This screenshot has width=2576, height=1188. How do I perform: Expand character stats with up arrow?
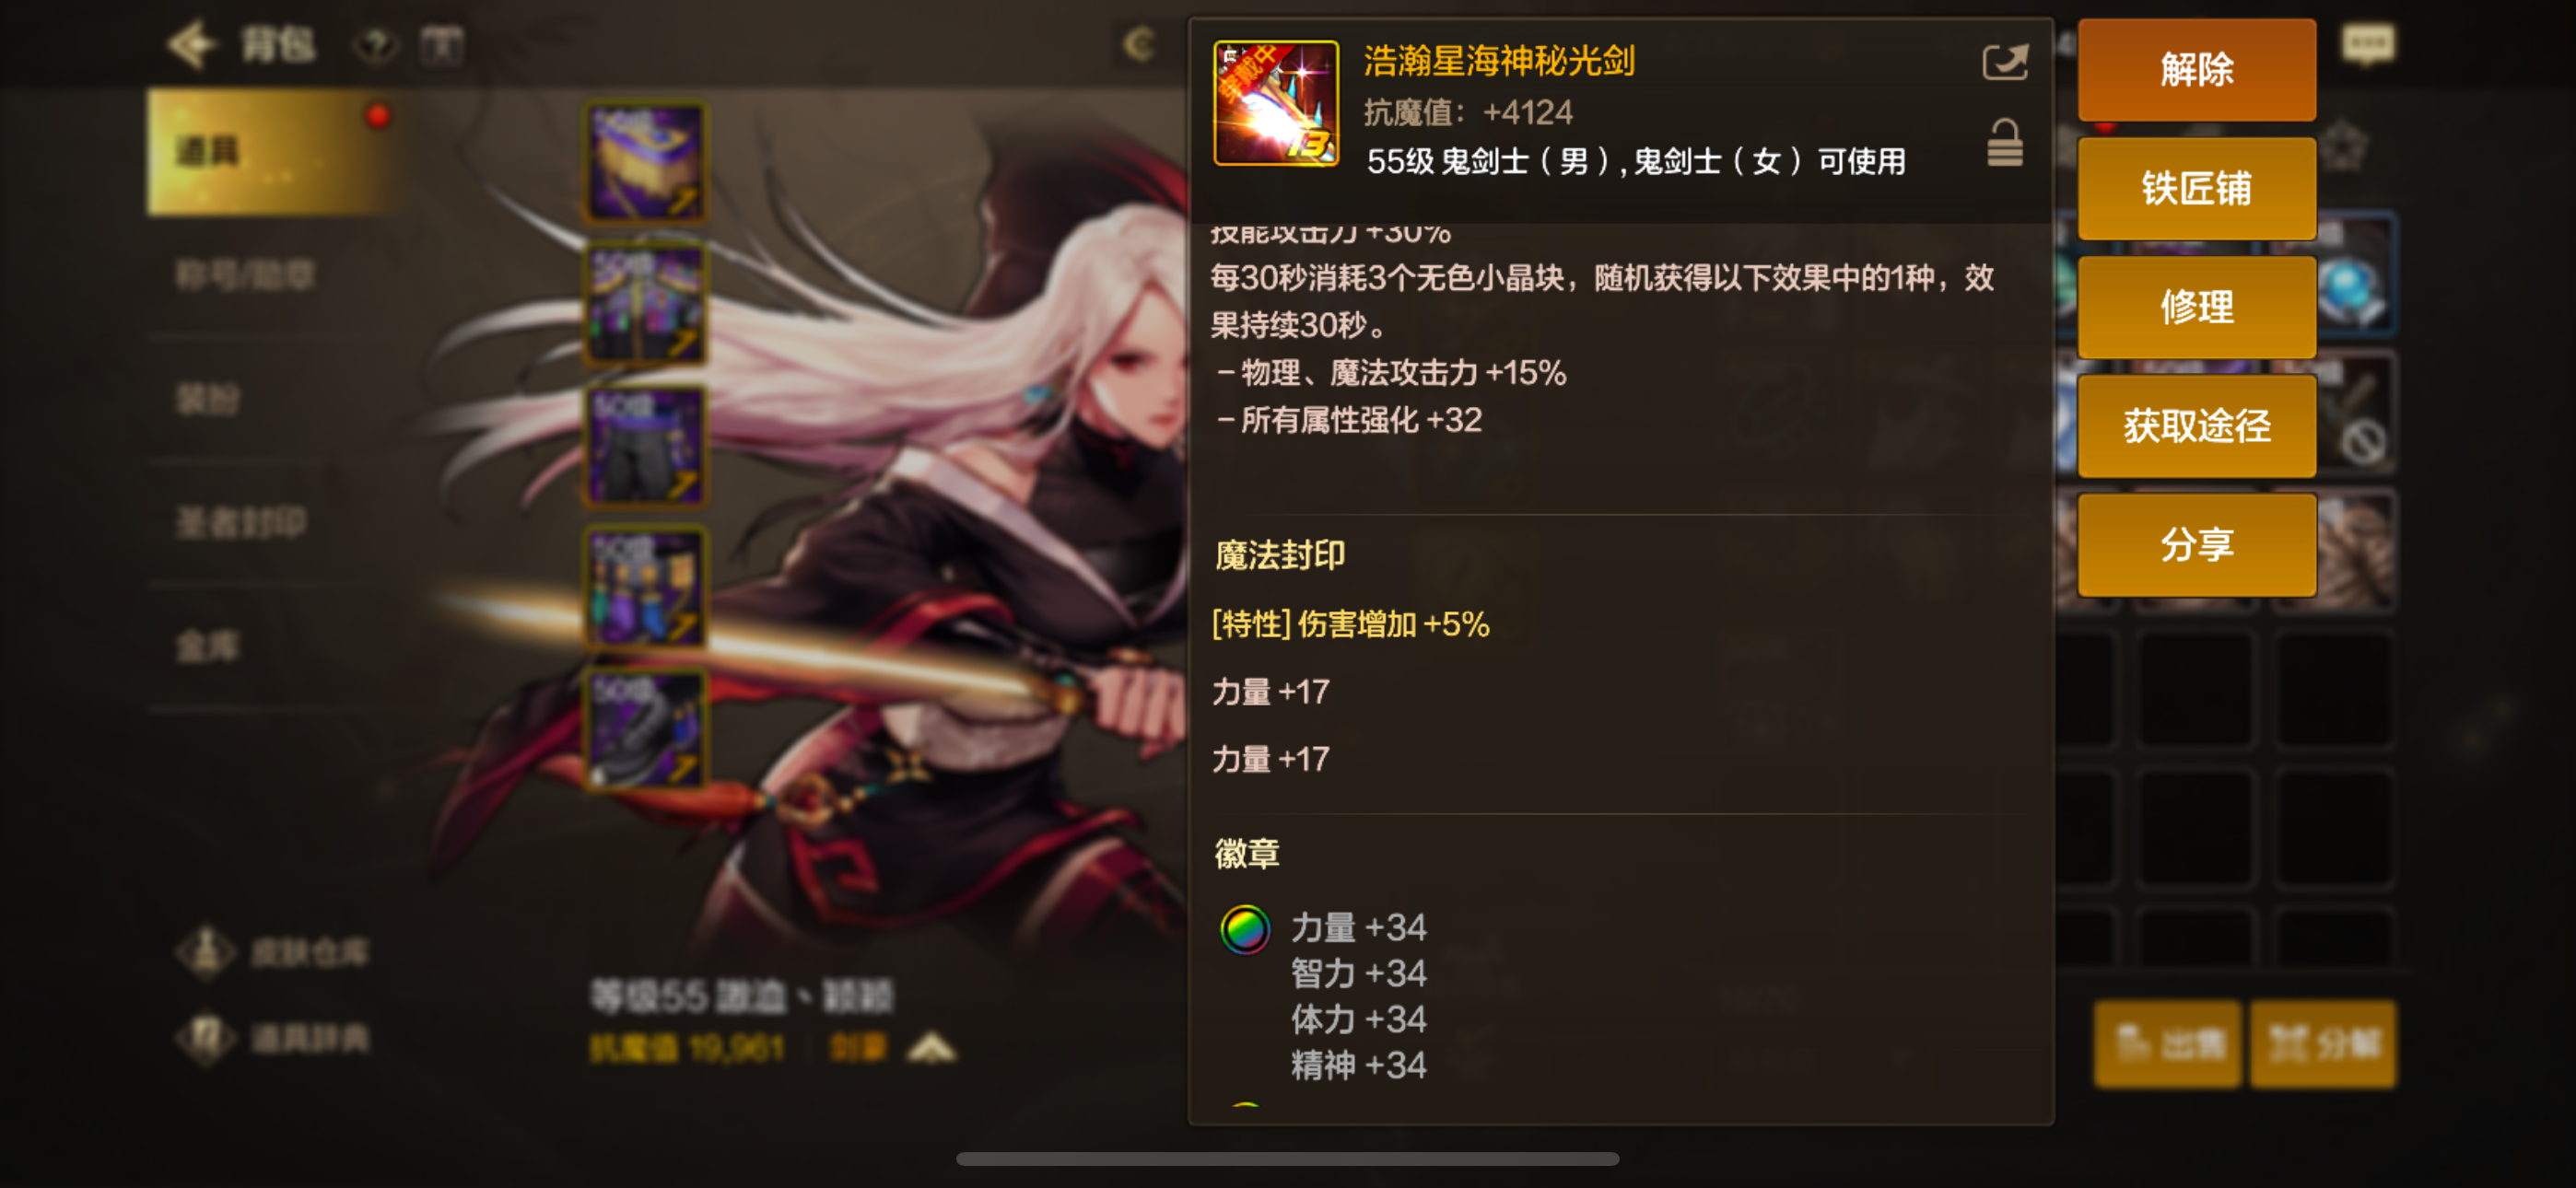[931, 1048]
